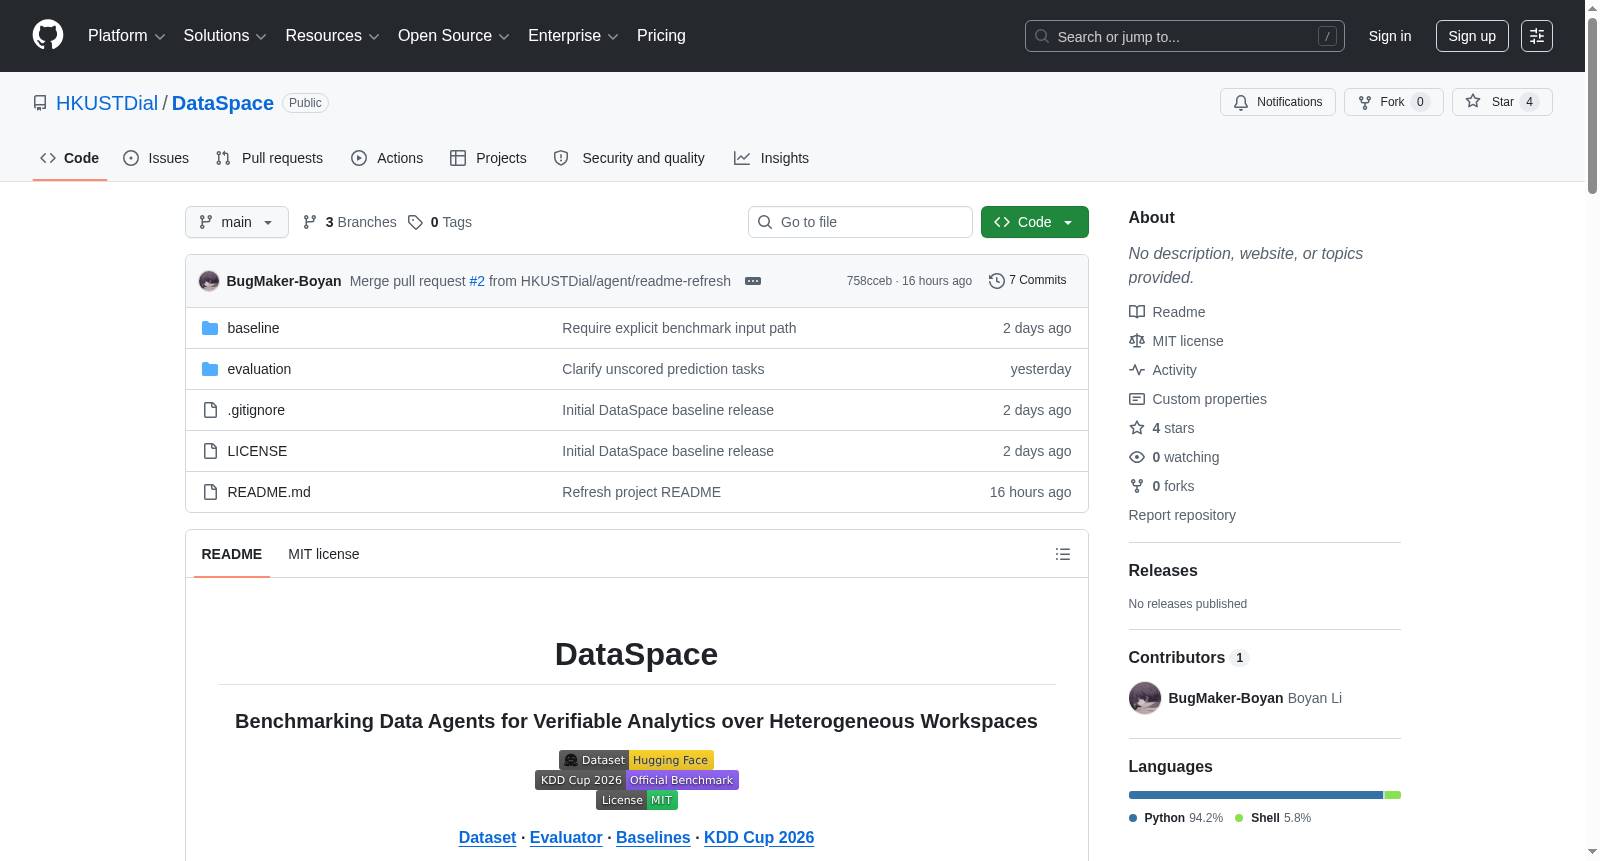
Task: Expand the Resources menu
Action: [x=332, y=36]
